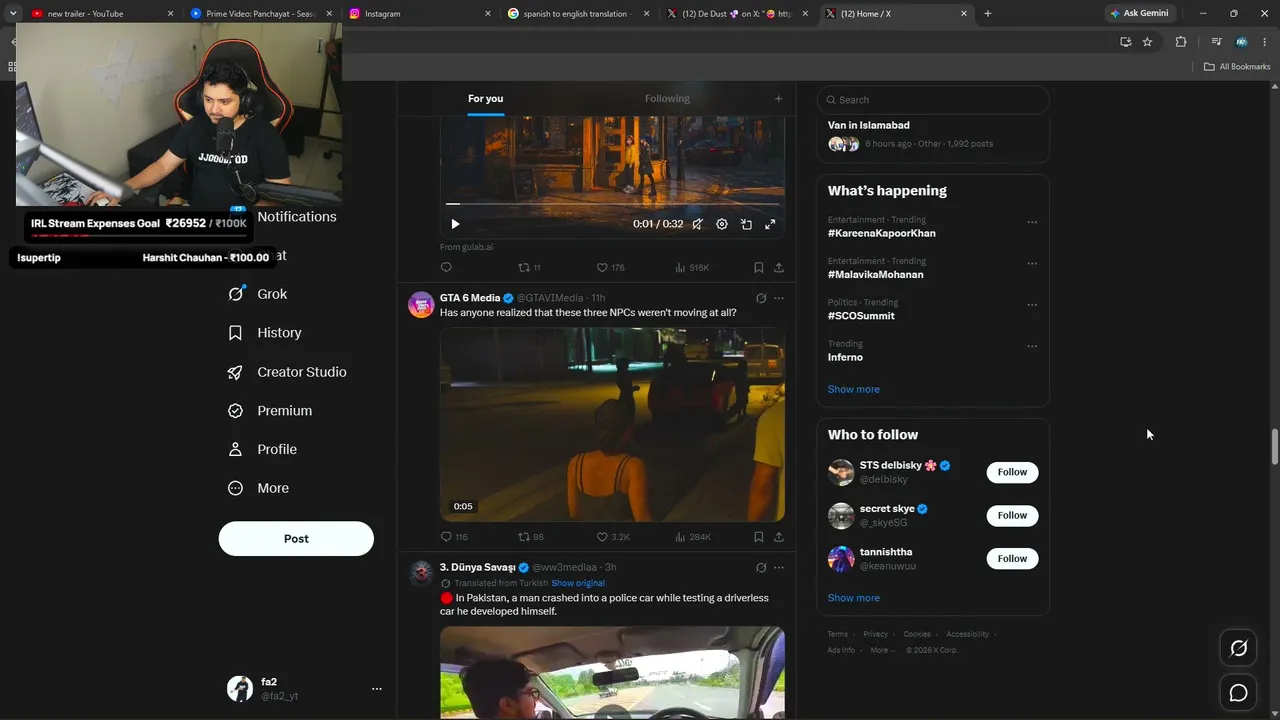The width and height of the screenshot is (1280, 720).
Task: Like the GTA 6 Media post
Action: [602, 537]
